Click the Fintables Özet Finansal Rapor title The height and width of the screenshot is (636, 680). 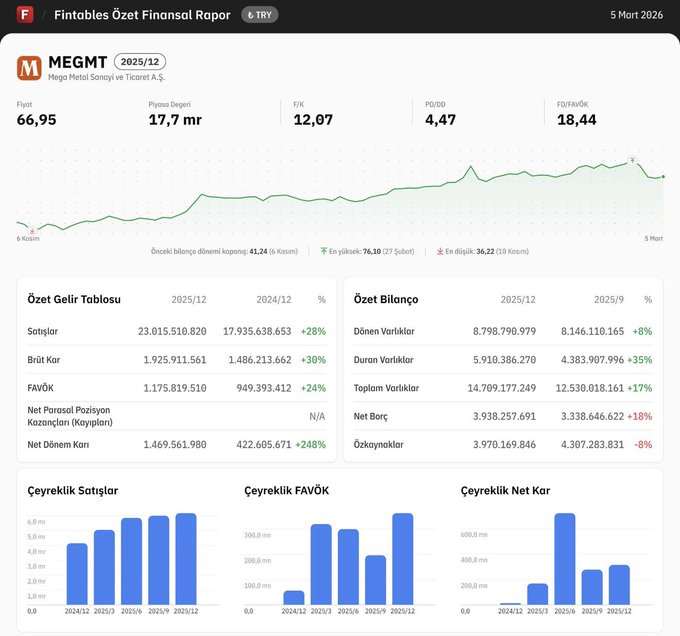142,15
